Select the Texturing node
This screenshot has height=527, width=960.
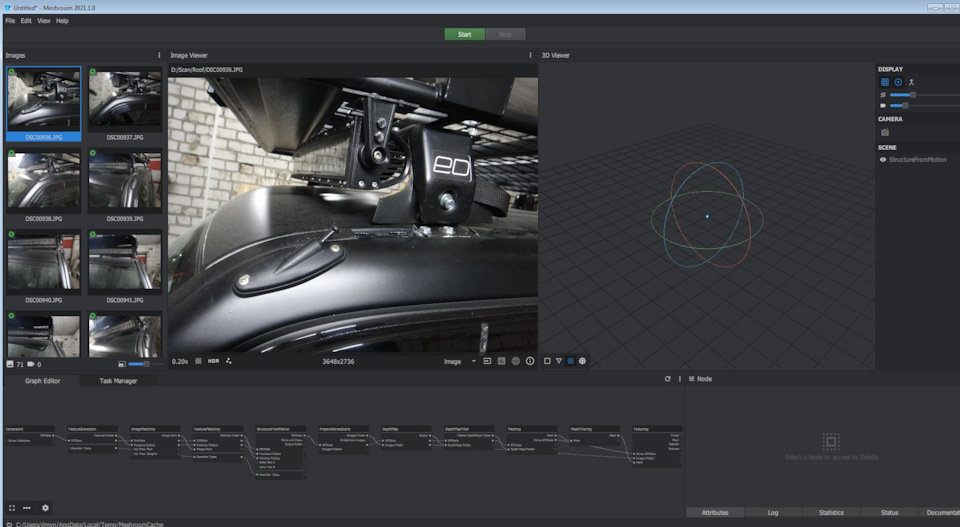(x=658, y=447)
